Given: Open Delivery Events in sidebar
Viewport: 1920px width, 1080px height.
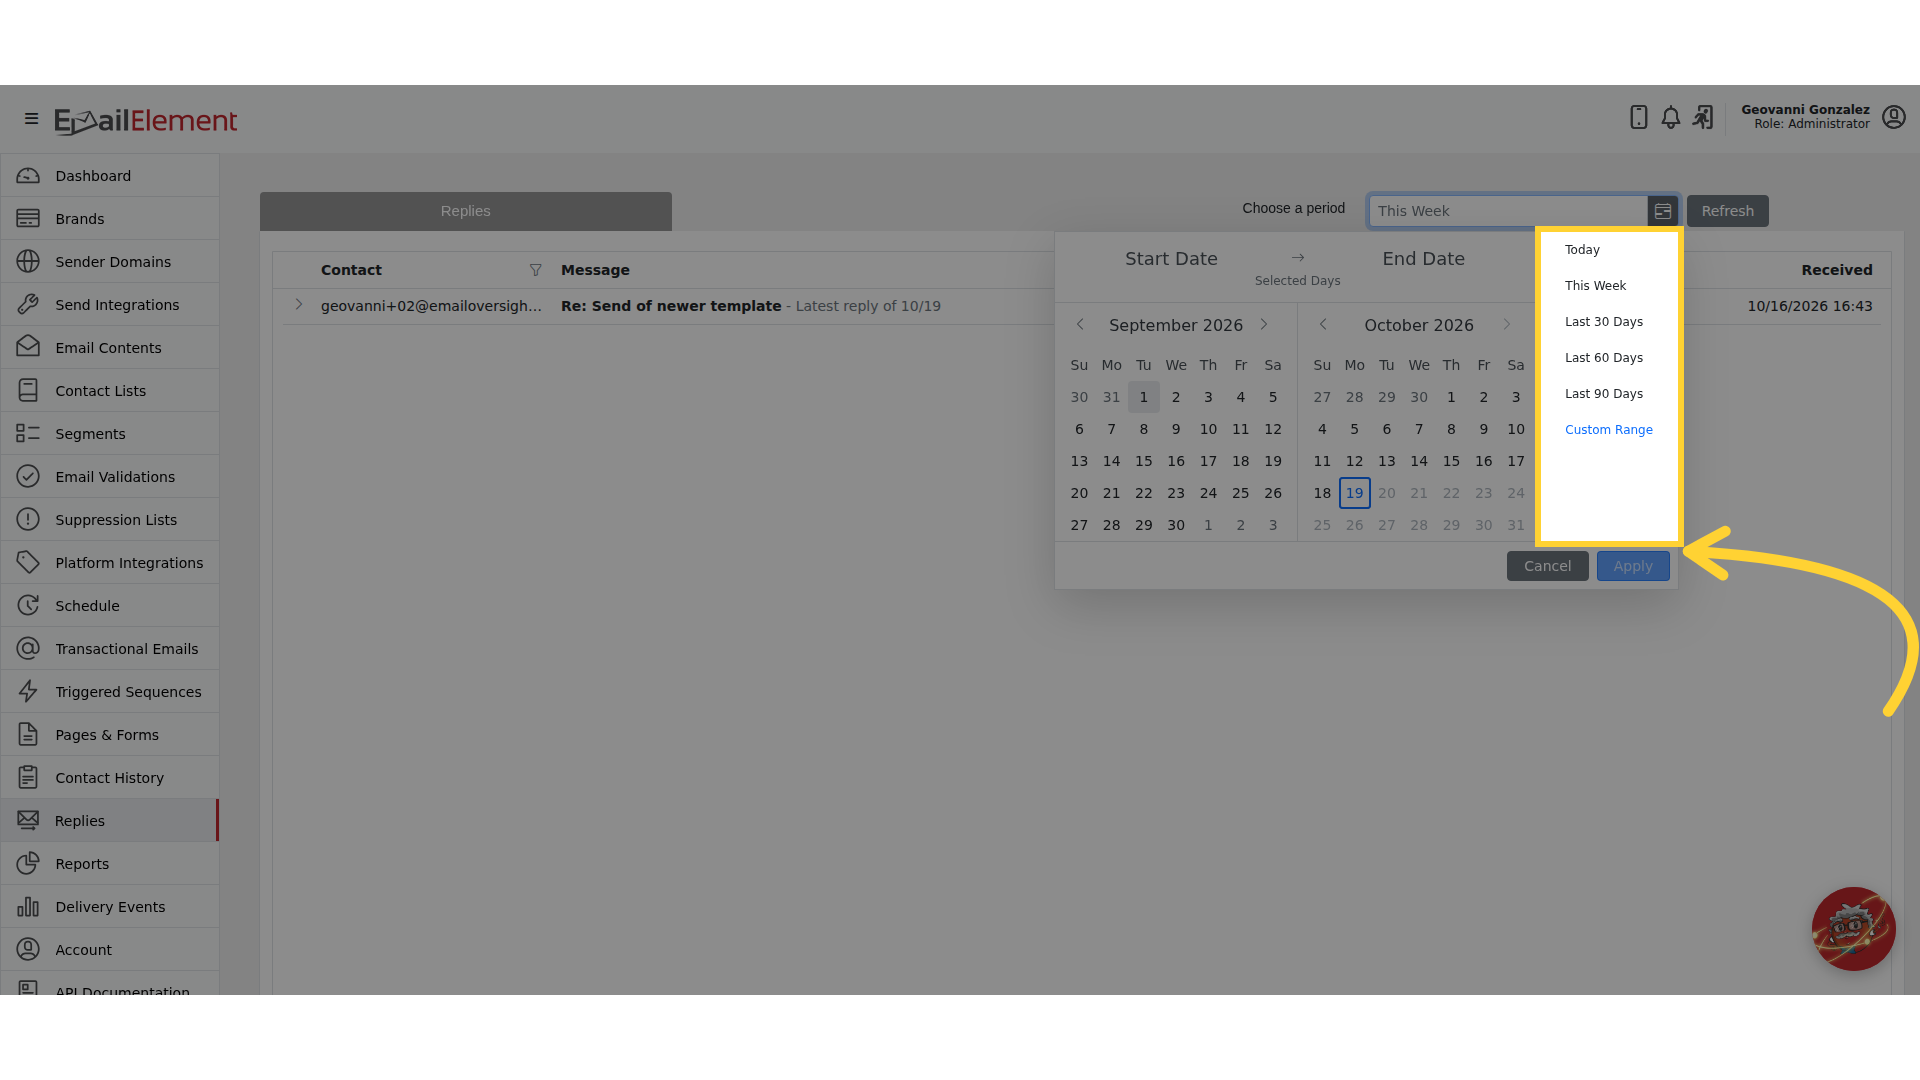Looking at the screenshot, I should 110,907.
